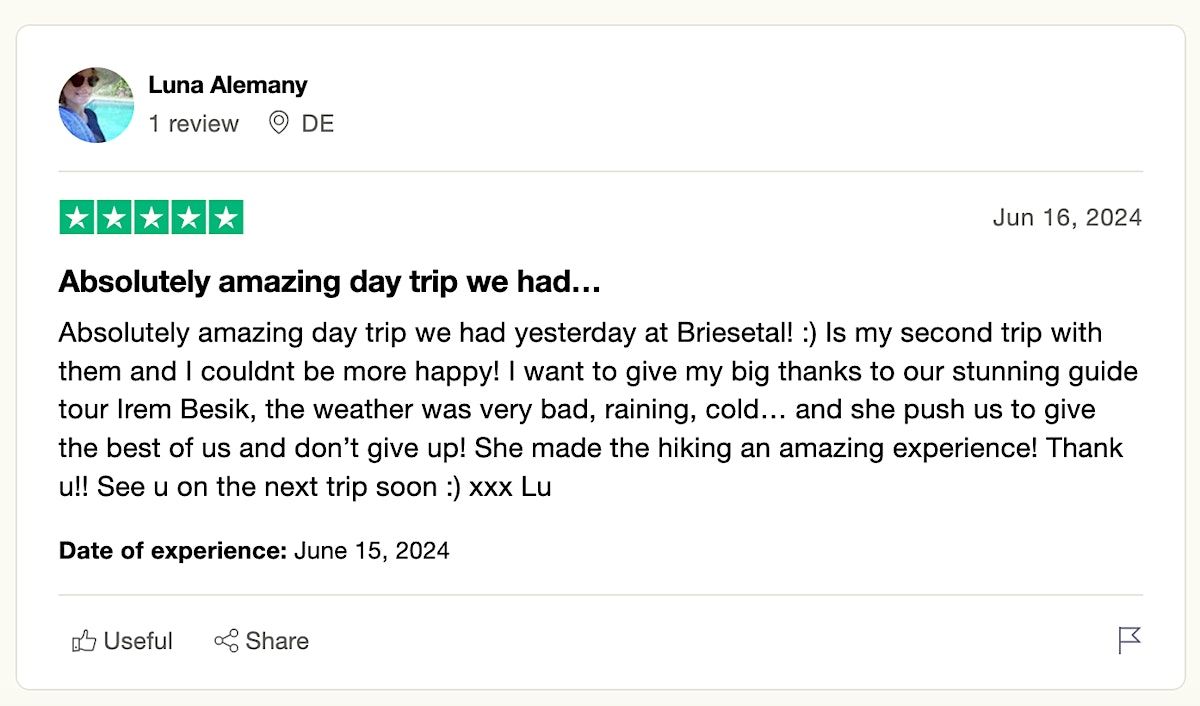Click the second green rating star
This screenshot has width=1200, height=706.
[x=114, y=218]
